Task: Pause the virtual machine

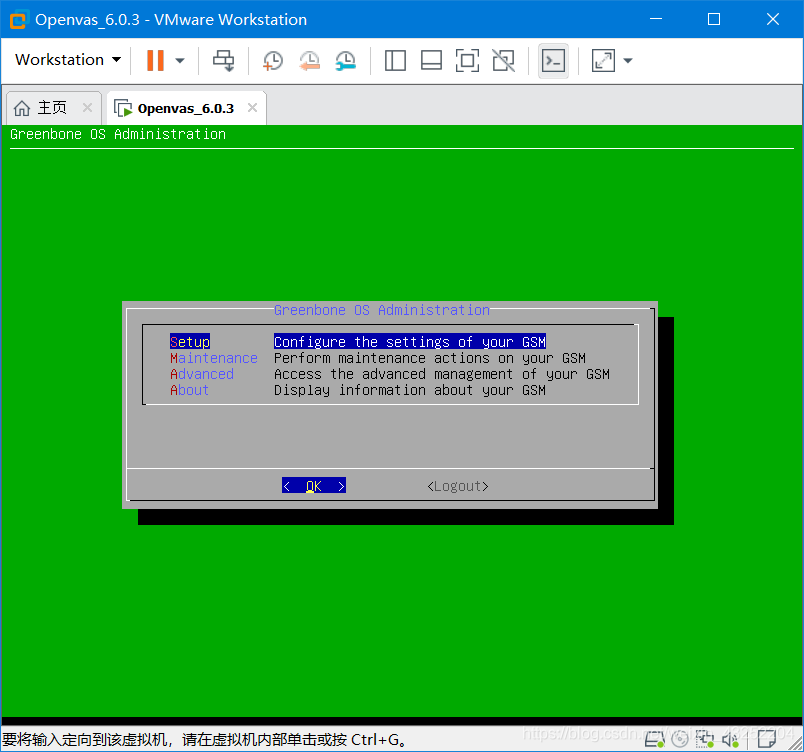Action: tap(155, 60)
